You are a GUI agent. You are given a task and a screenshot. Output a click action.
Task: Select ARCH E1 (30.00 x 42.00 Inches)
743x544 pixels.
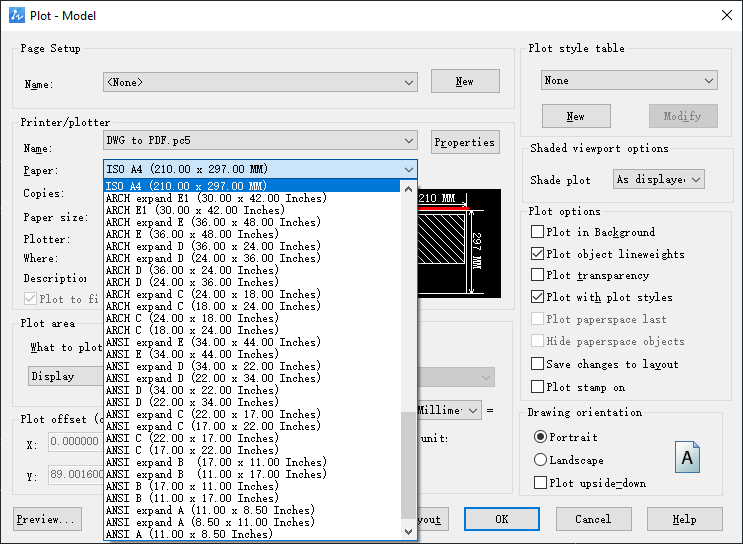(x=252, y=210)
